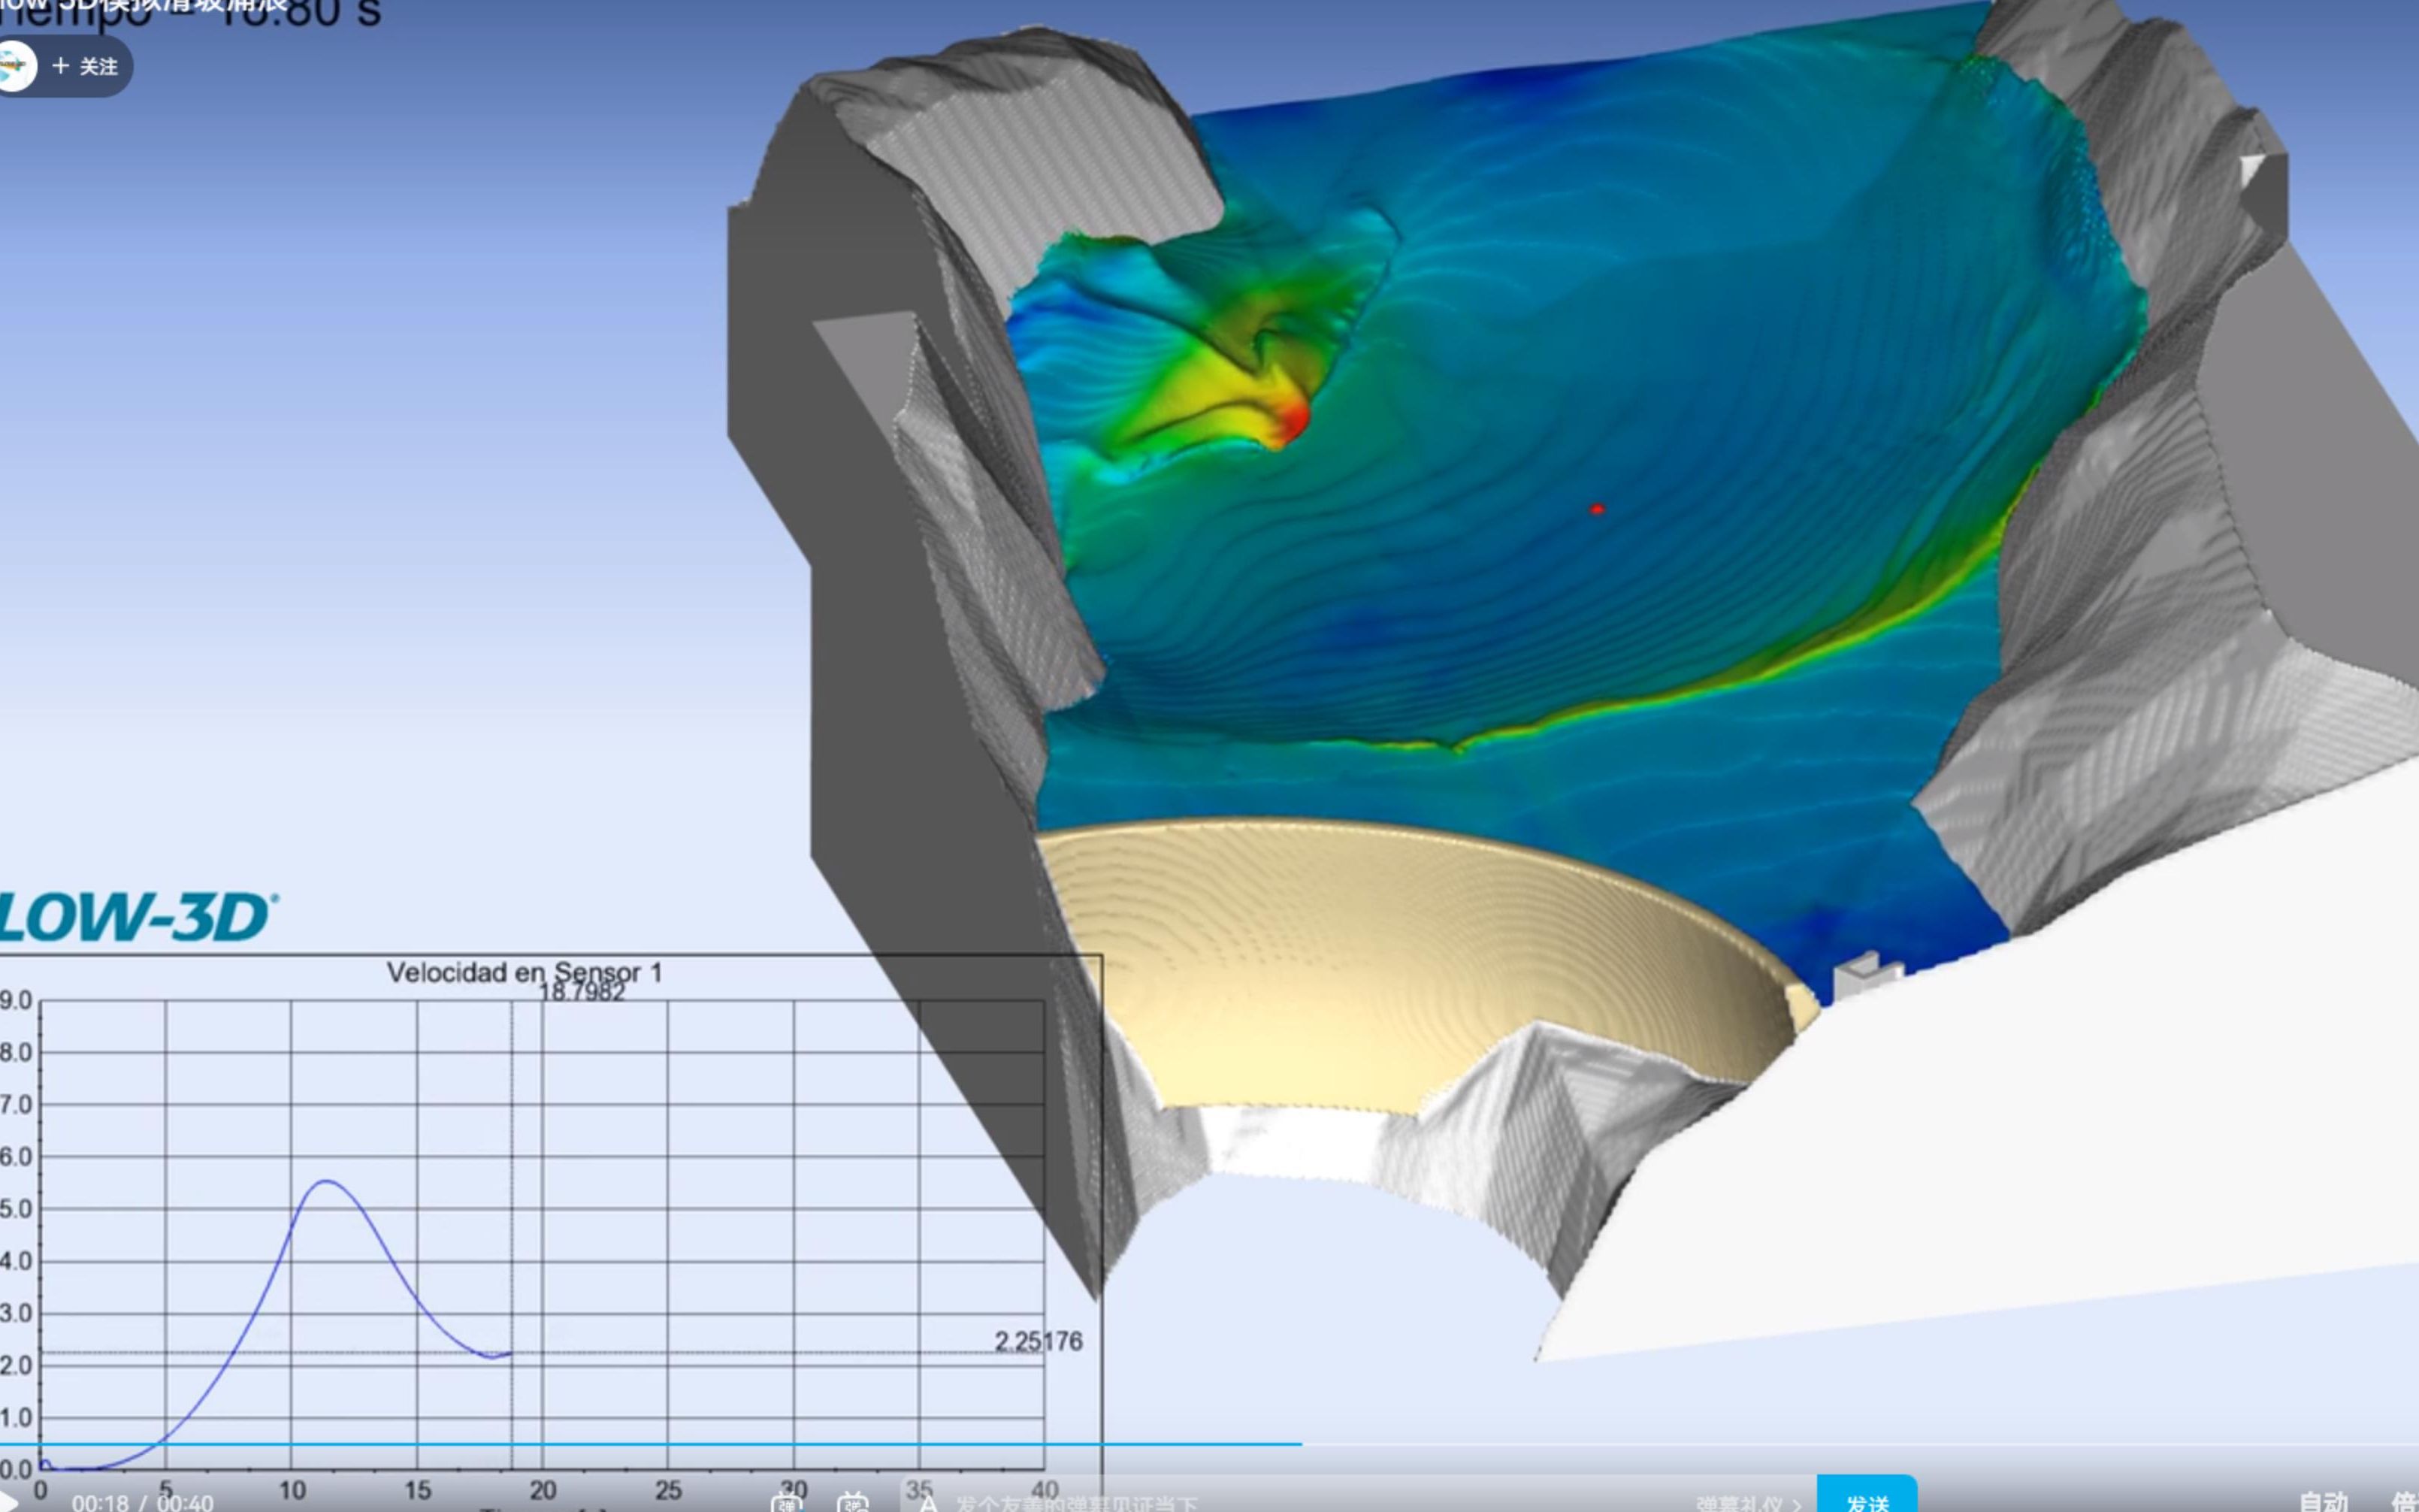
Task: Click the 2.25176 value label on the chart
Action: [x=1038, y=1341]
